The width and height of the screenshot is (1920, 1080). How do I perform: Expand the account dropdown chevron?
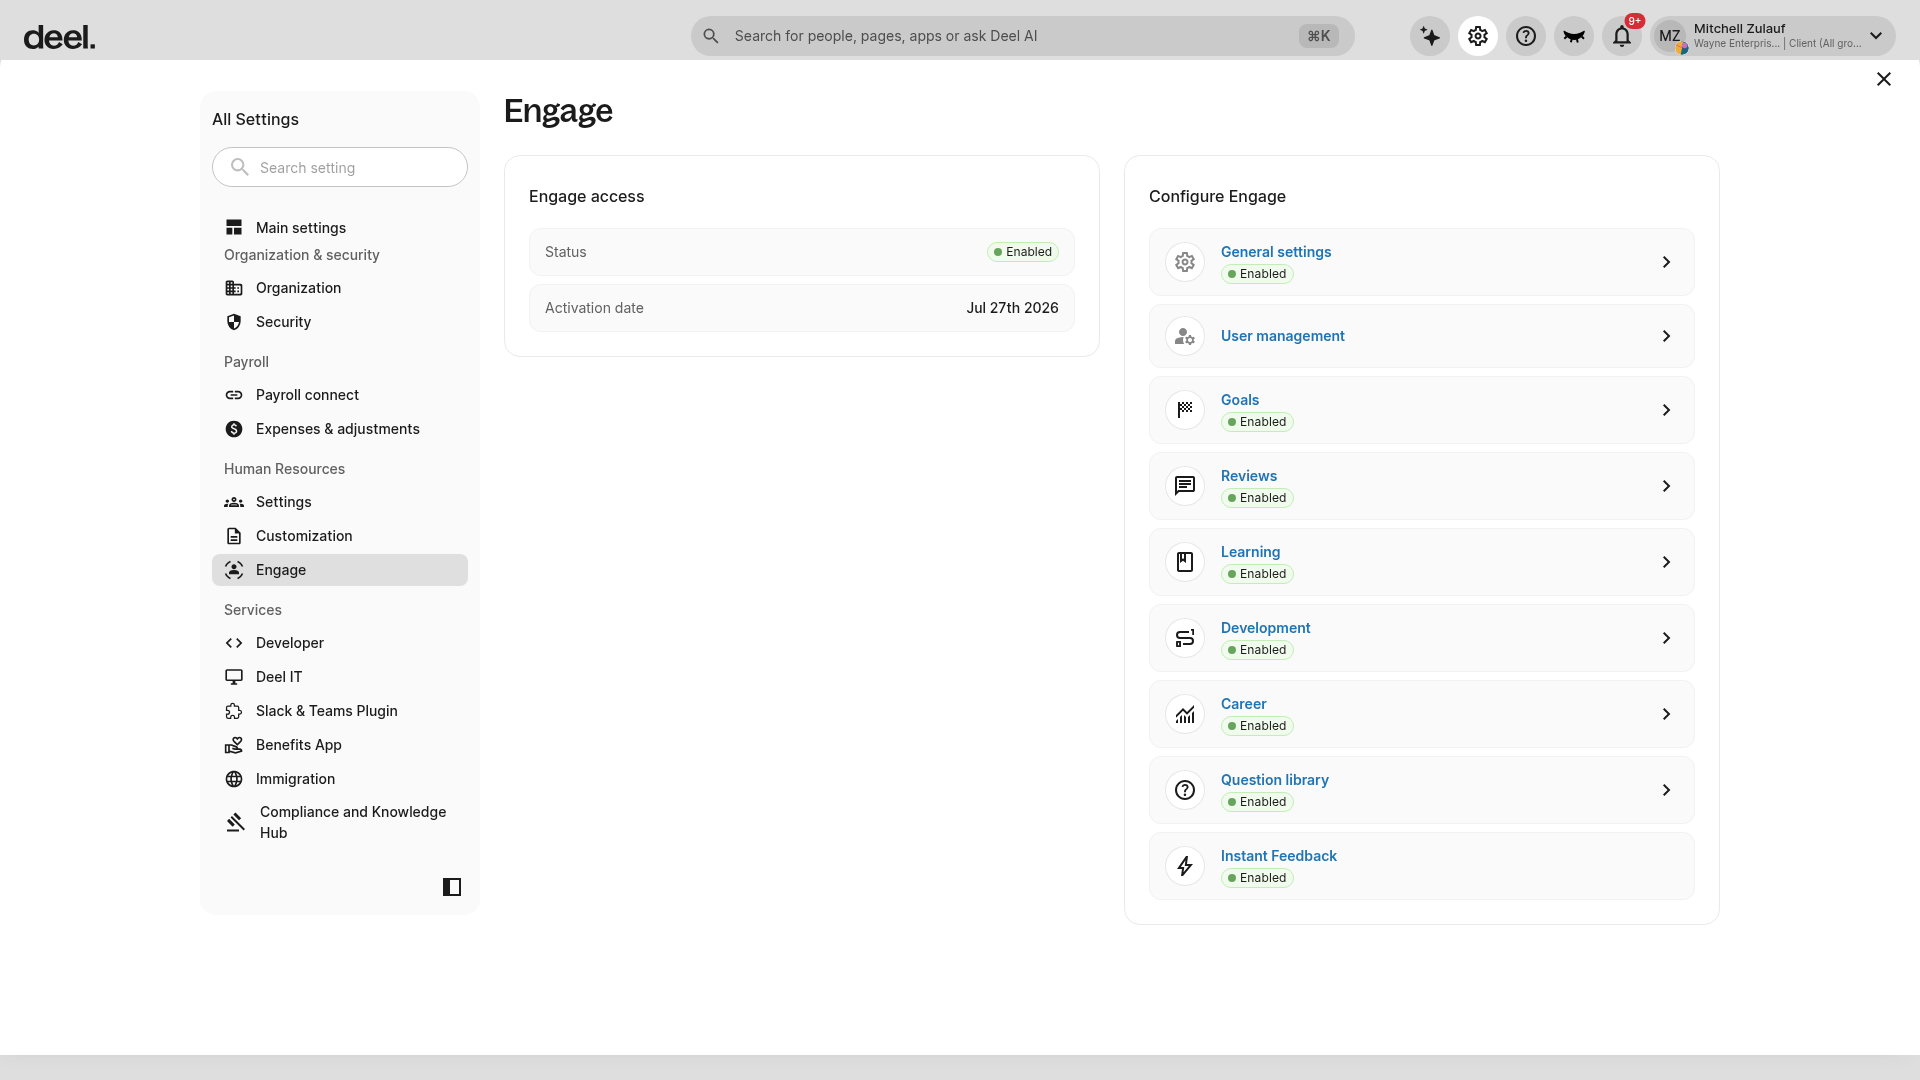(1876, 36)
